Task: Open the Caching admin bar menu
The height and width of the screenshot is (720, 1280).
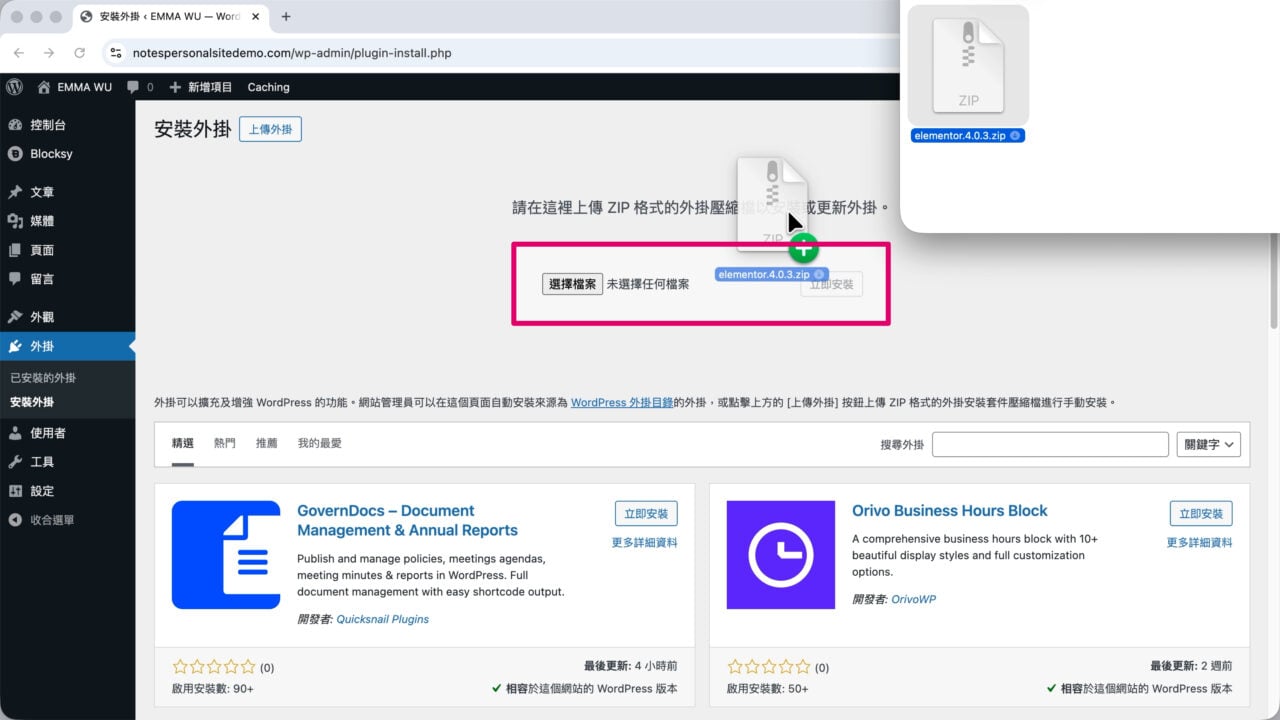Action: click(x=268, y=87)
